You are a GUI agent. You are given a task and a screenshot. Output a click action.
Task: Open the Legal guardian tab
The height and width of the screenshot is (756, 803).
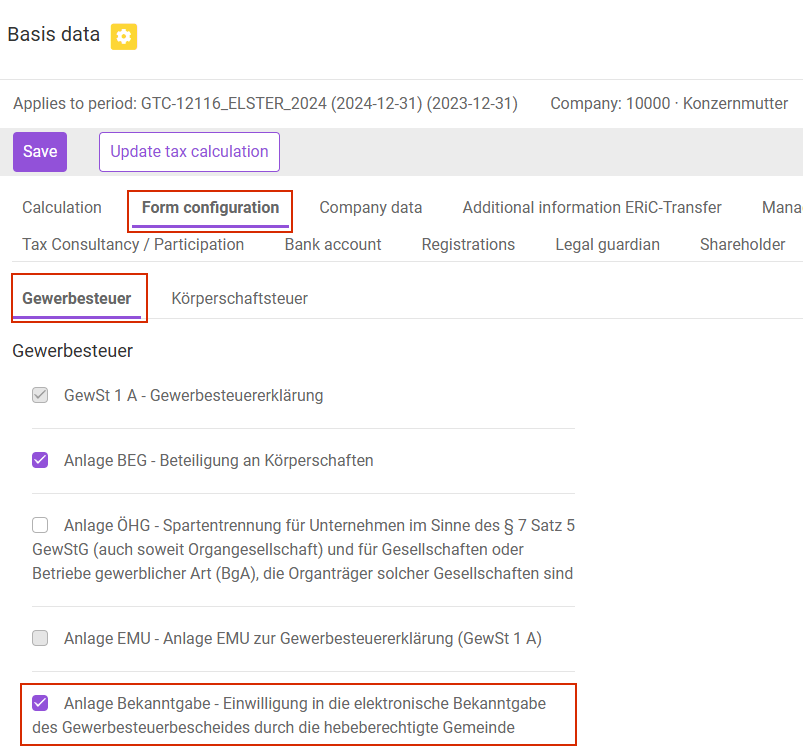tap(607, 244)
